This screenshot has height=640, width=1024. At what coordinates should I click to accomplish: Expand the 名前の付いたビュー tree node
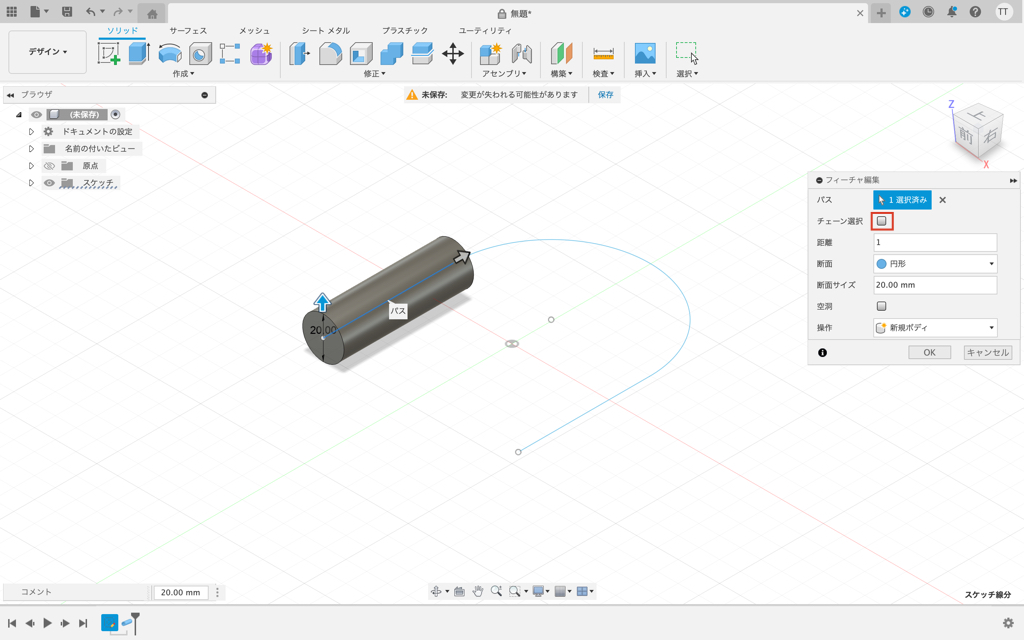[x=31, y=149]
